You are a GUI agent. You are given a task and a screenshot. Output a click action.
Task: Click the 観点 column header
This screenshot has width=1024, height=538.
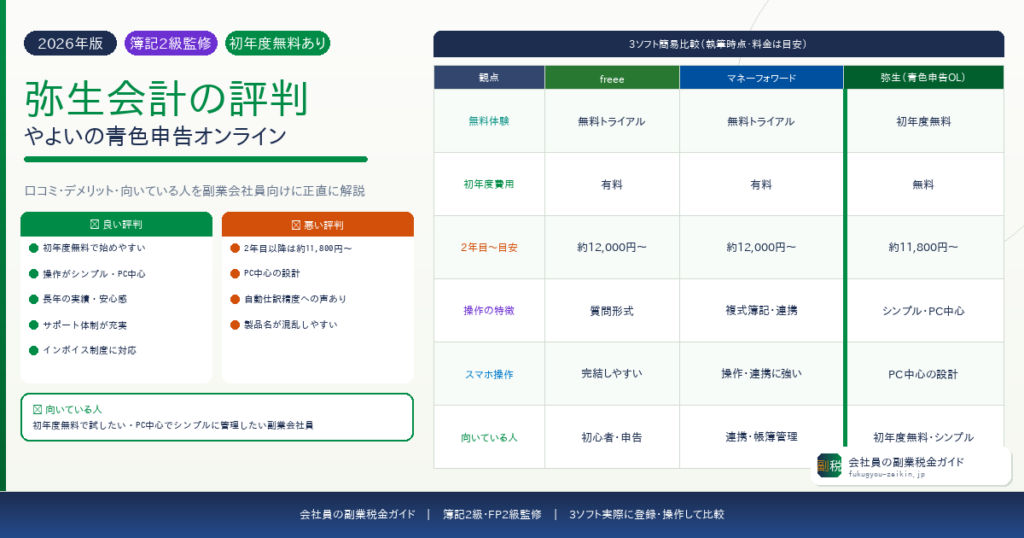coord(489,77)
